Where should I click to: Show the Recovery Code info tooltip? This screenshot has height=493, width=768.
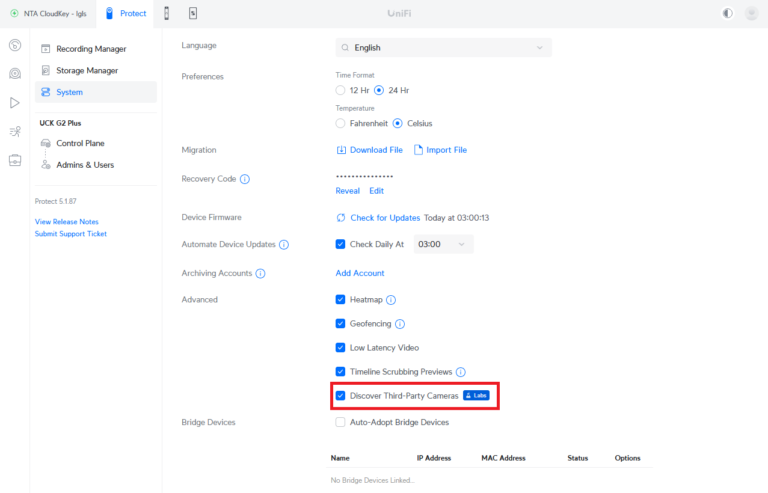click(245, 179)
